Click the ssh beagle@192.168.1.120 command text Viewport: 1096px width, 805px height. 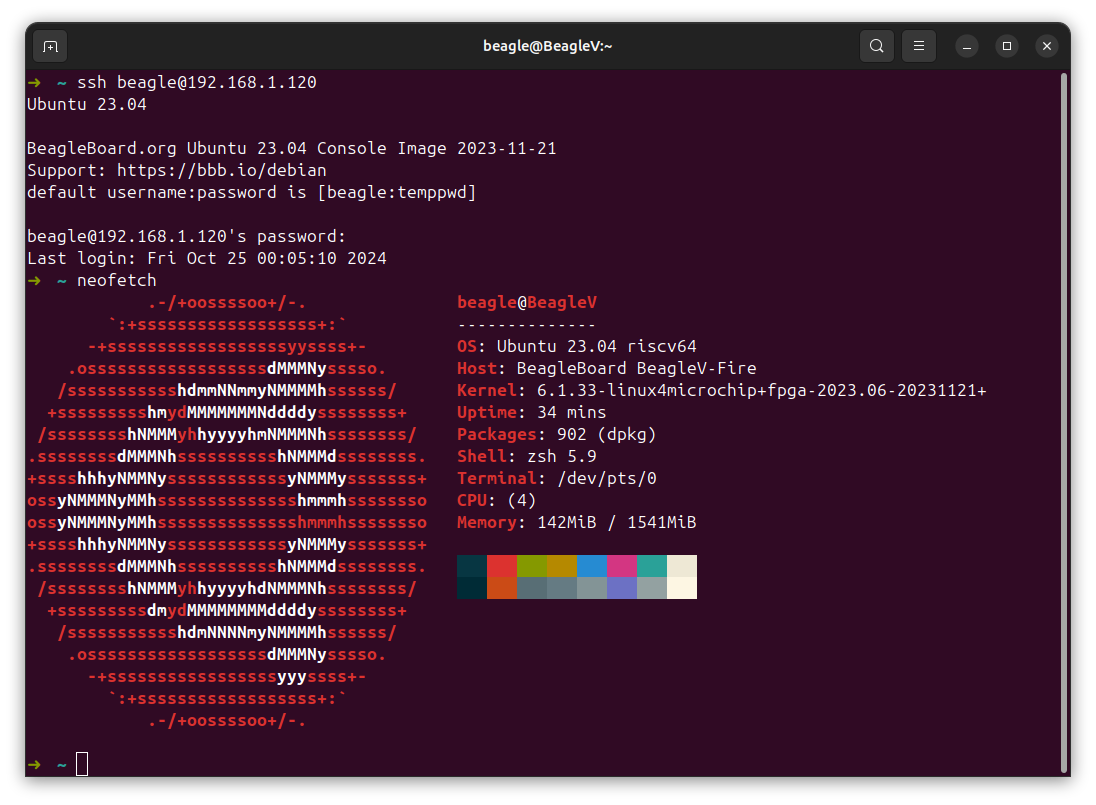point(197,82)
